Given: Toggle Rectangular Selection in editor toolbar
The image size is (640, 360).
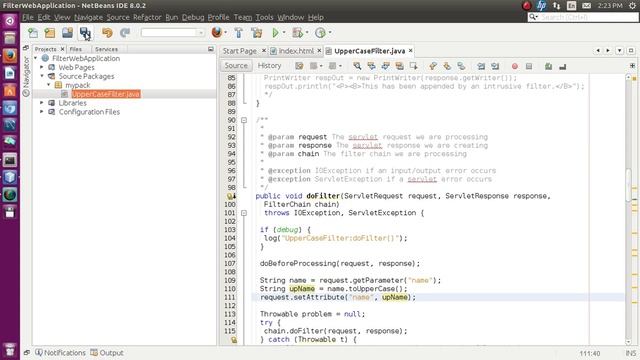Looking at the screenshot, I should point(413,66).
